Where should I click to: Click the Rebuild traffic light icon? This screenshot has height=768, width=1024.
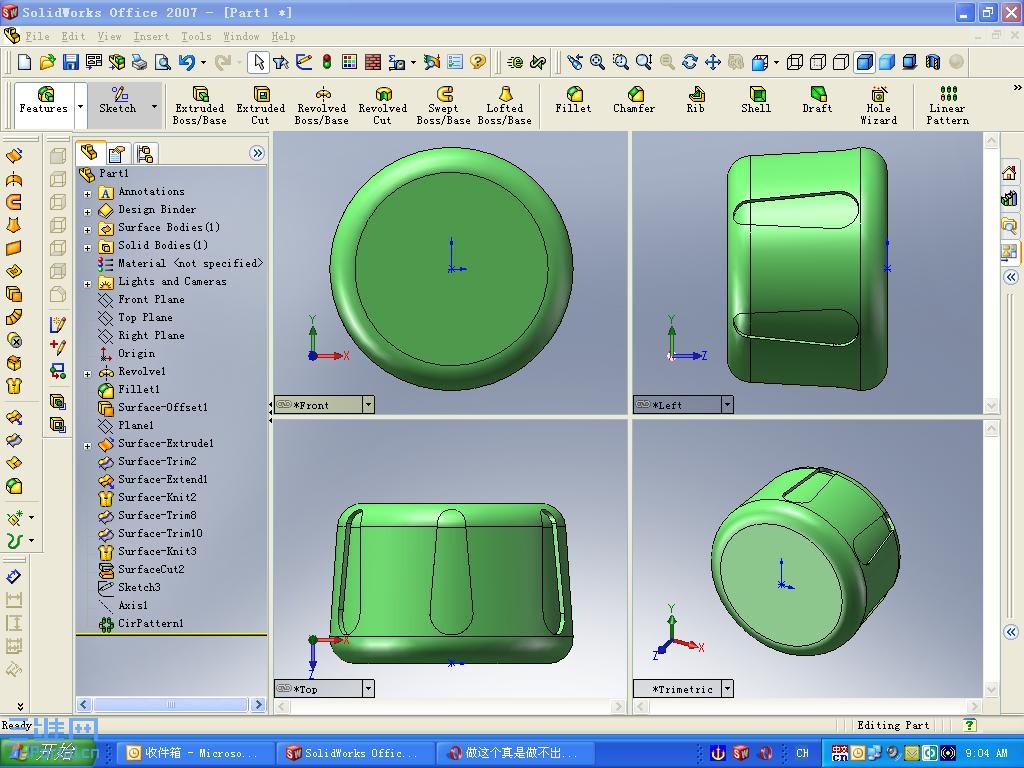point(327,62)
